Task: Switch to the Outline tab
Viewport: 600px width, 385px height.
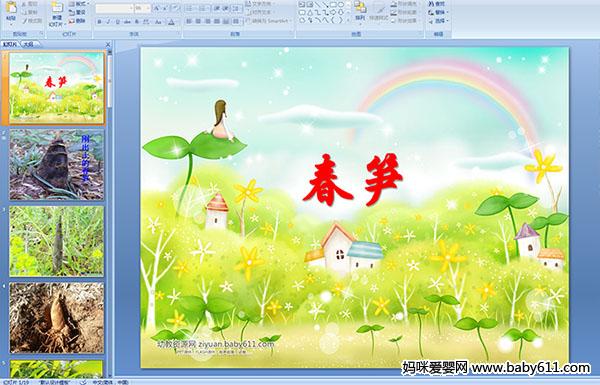Action: point(28,44)
